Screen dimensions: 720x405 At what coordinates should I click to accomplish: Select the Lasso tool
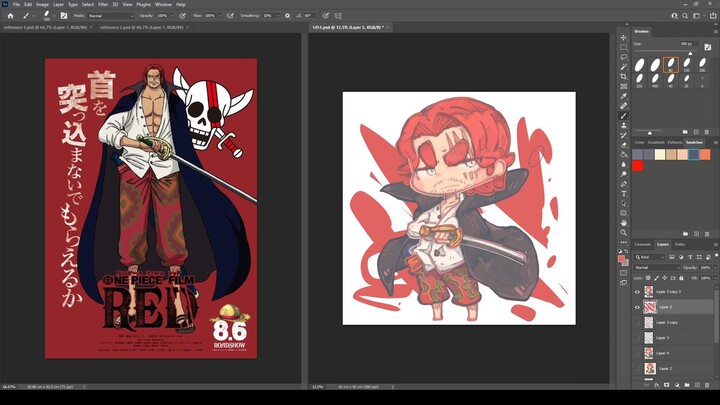(624, 57)
